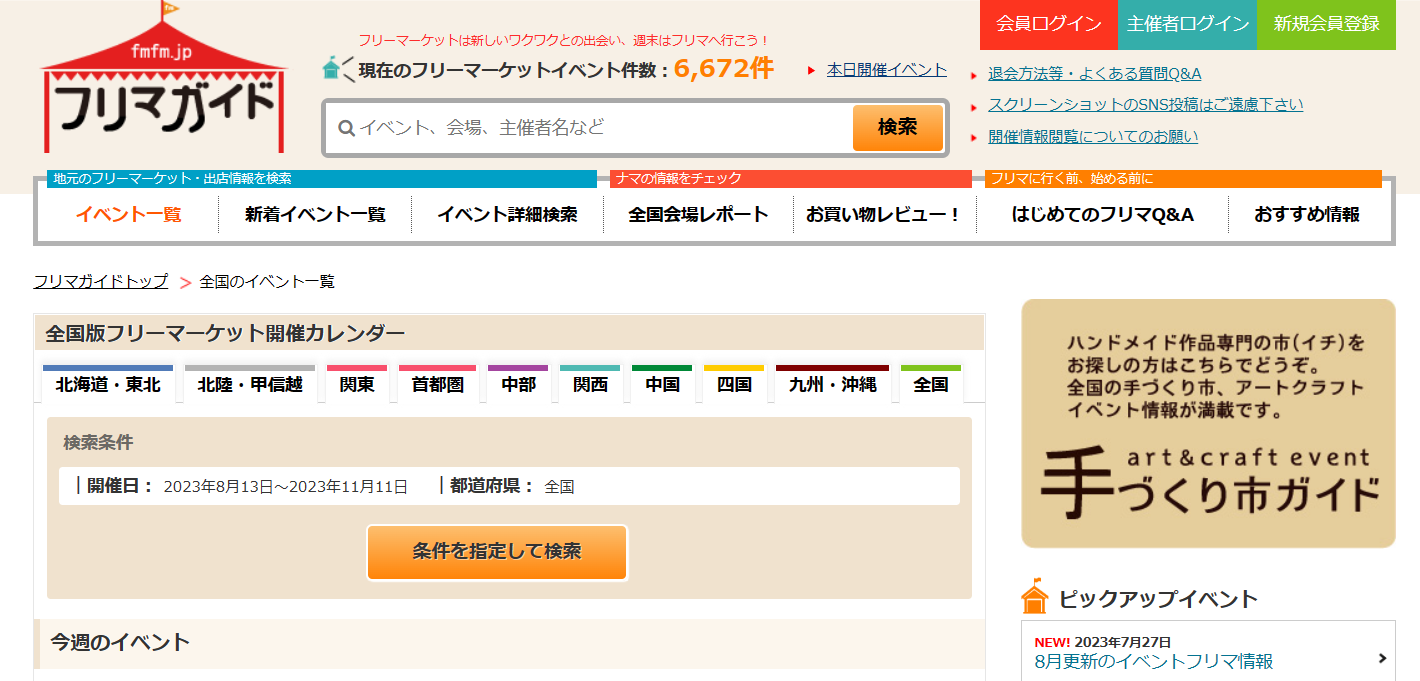Open はじめてのフリマQ&A navigation item

[1102, 214]
